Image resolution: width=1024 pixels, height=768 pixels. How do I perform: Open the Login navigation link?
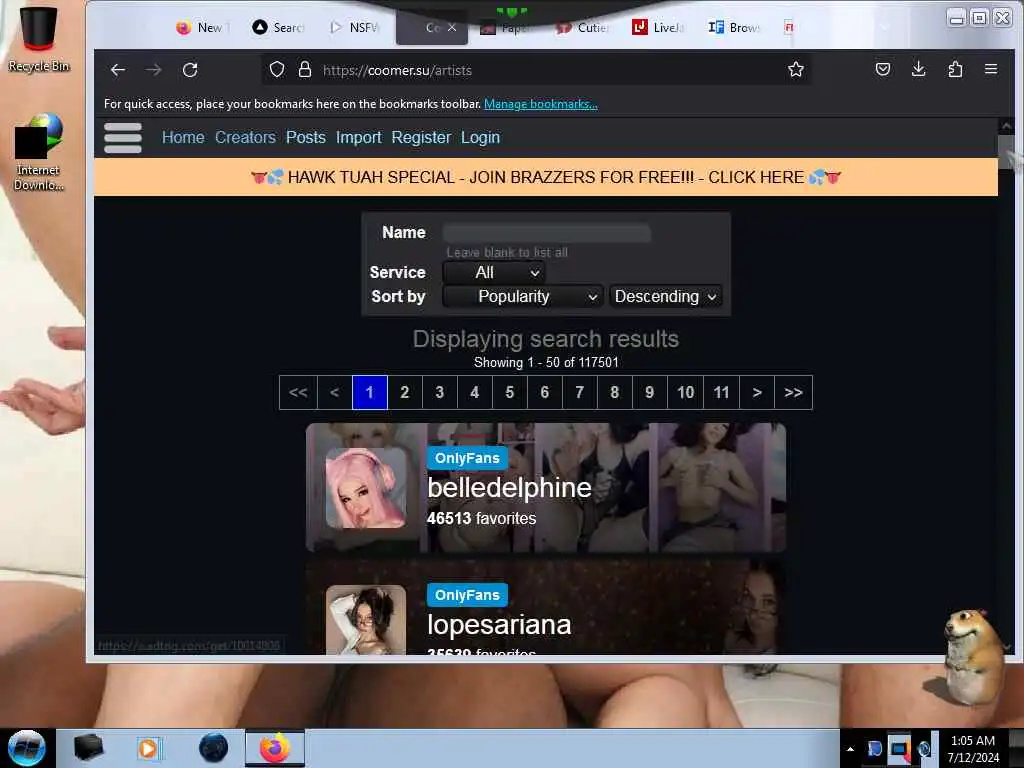[480, 137]
